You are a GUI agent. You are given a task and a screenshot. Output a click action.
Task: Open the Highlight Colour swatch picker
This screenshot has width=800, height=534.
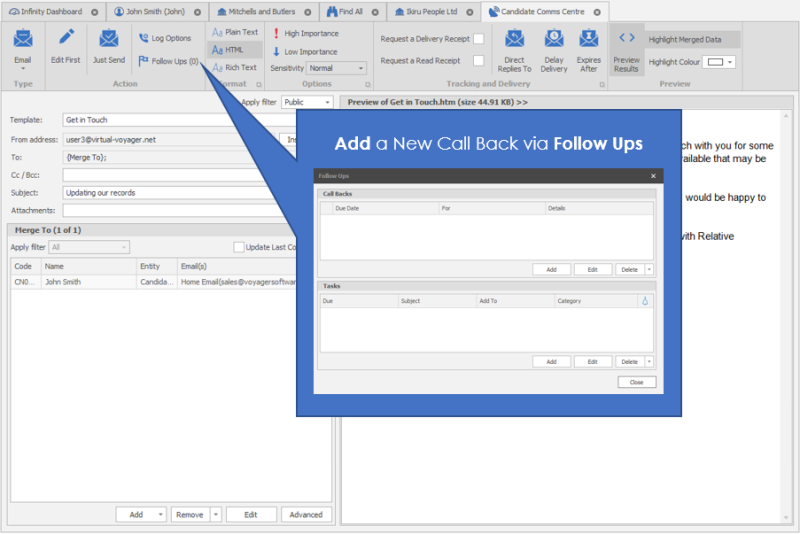pyautogui.click(x=720, y=62)
